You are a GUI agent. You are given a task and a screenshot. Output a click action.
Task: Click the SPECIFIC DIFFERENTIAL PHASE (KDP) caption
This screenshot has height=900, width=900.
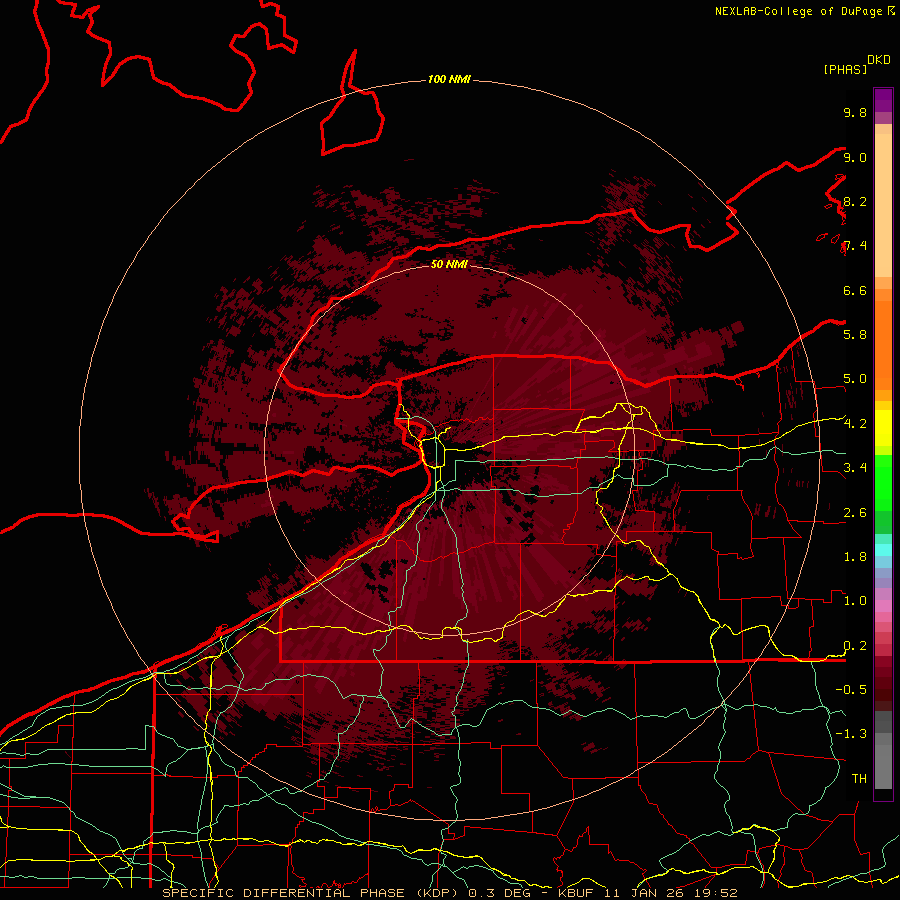tap(312, 893)
